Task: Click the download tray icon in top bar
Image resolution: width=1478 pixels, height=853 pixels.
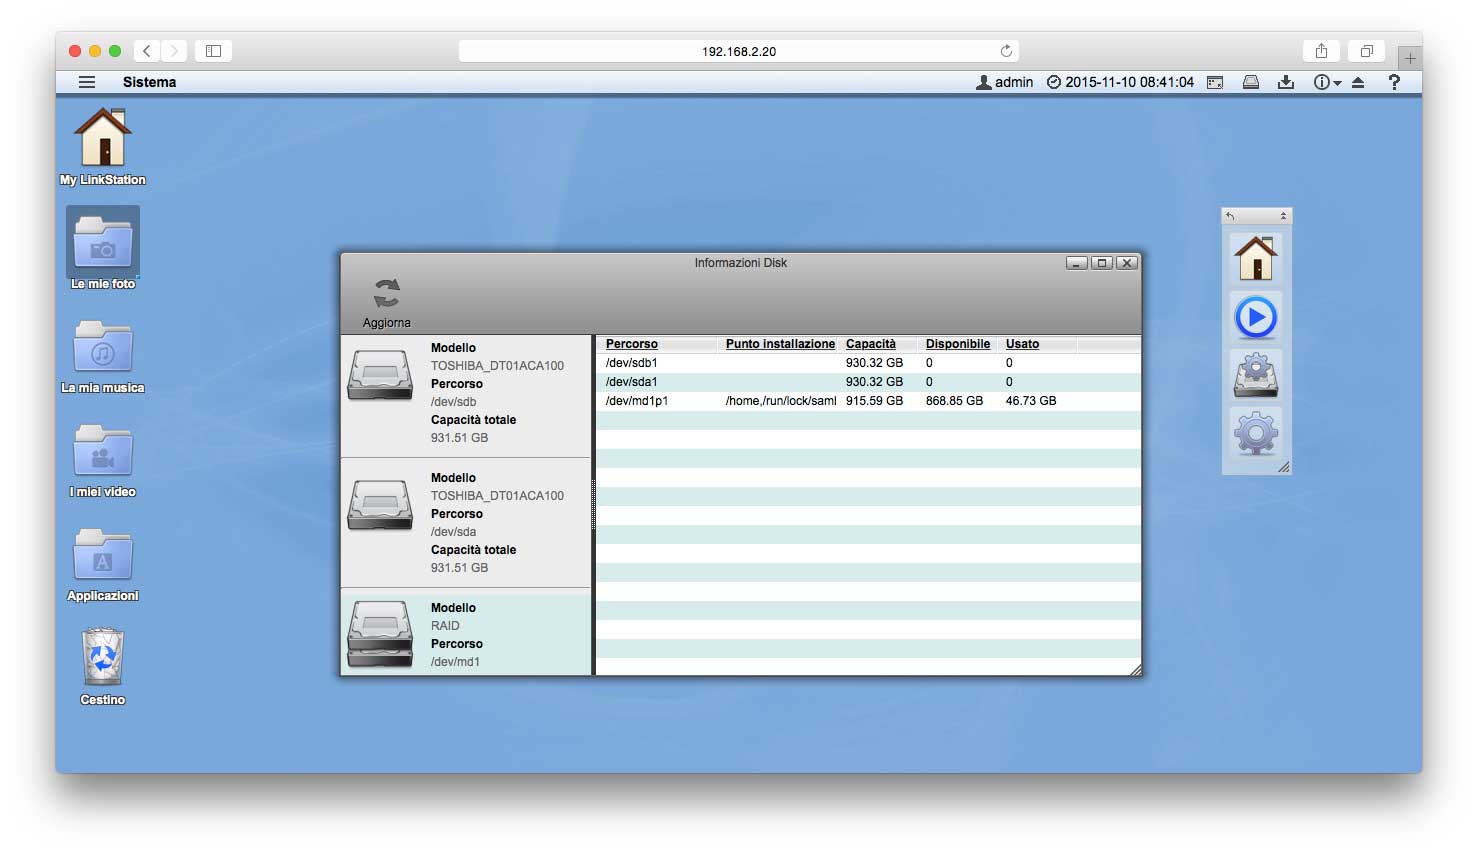Action: [x=1286, y=82]
